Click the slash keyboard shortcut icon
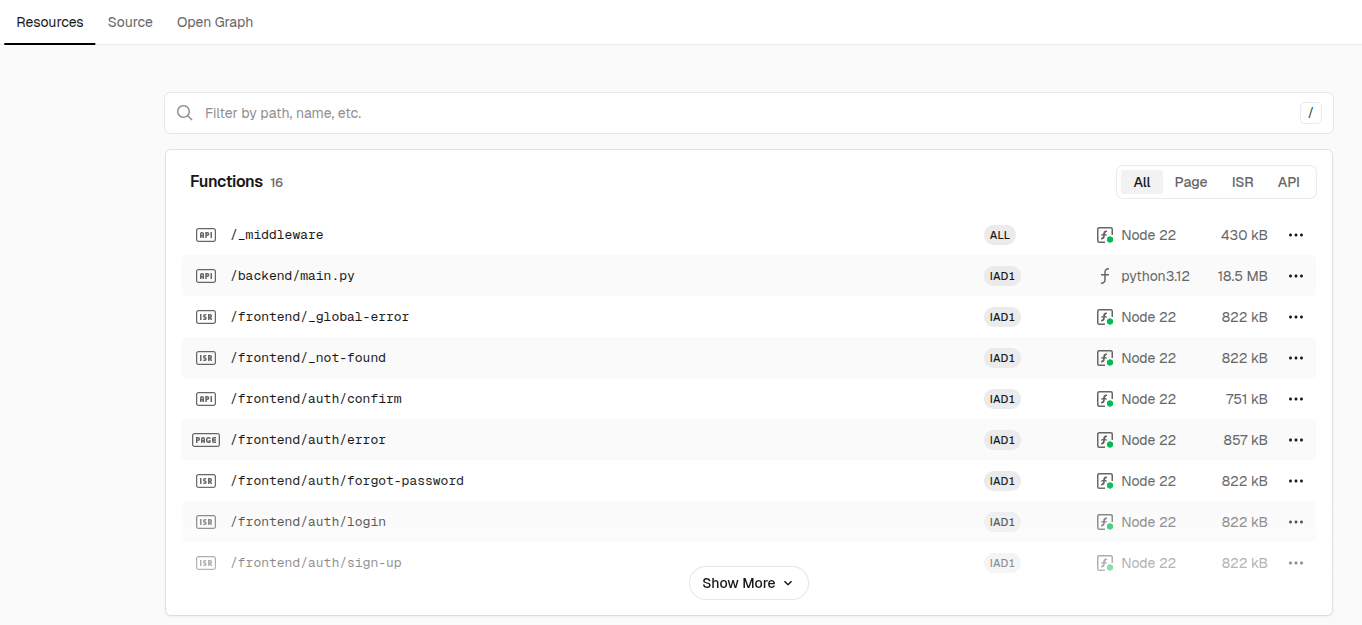Screen dimensions: 1362x625 pyautogui.click(x=1311, y=113)
